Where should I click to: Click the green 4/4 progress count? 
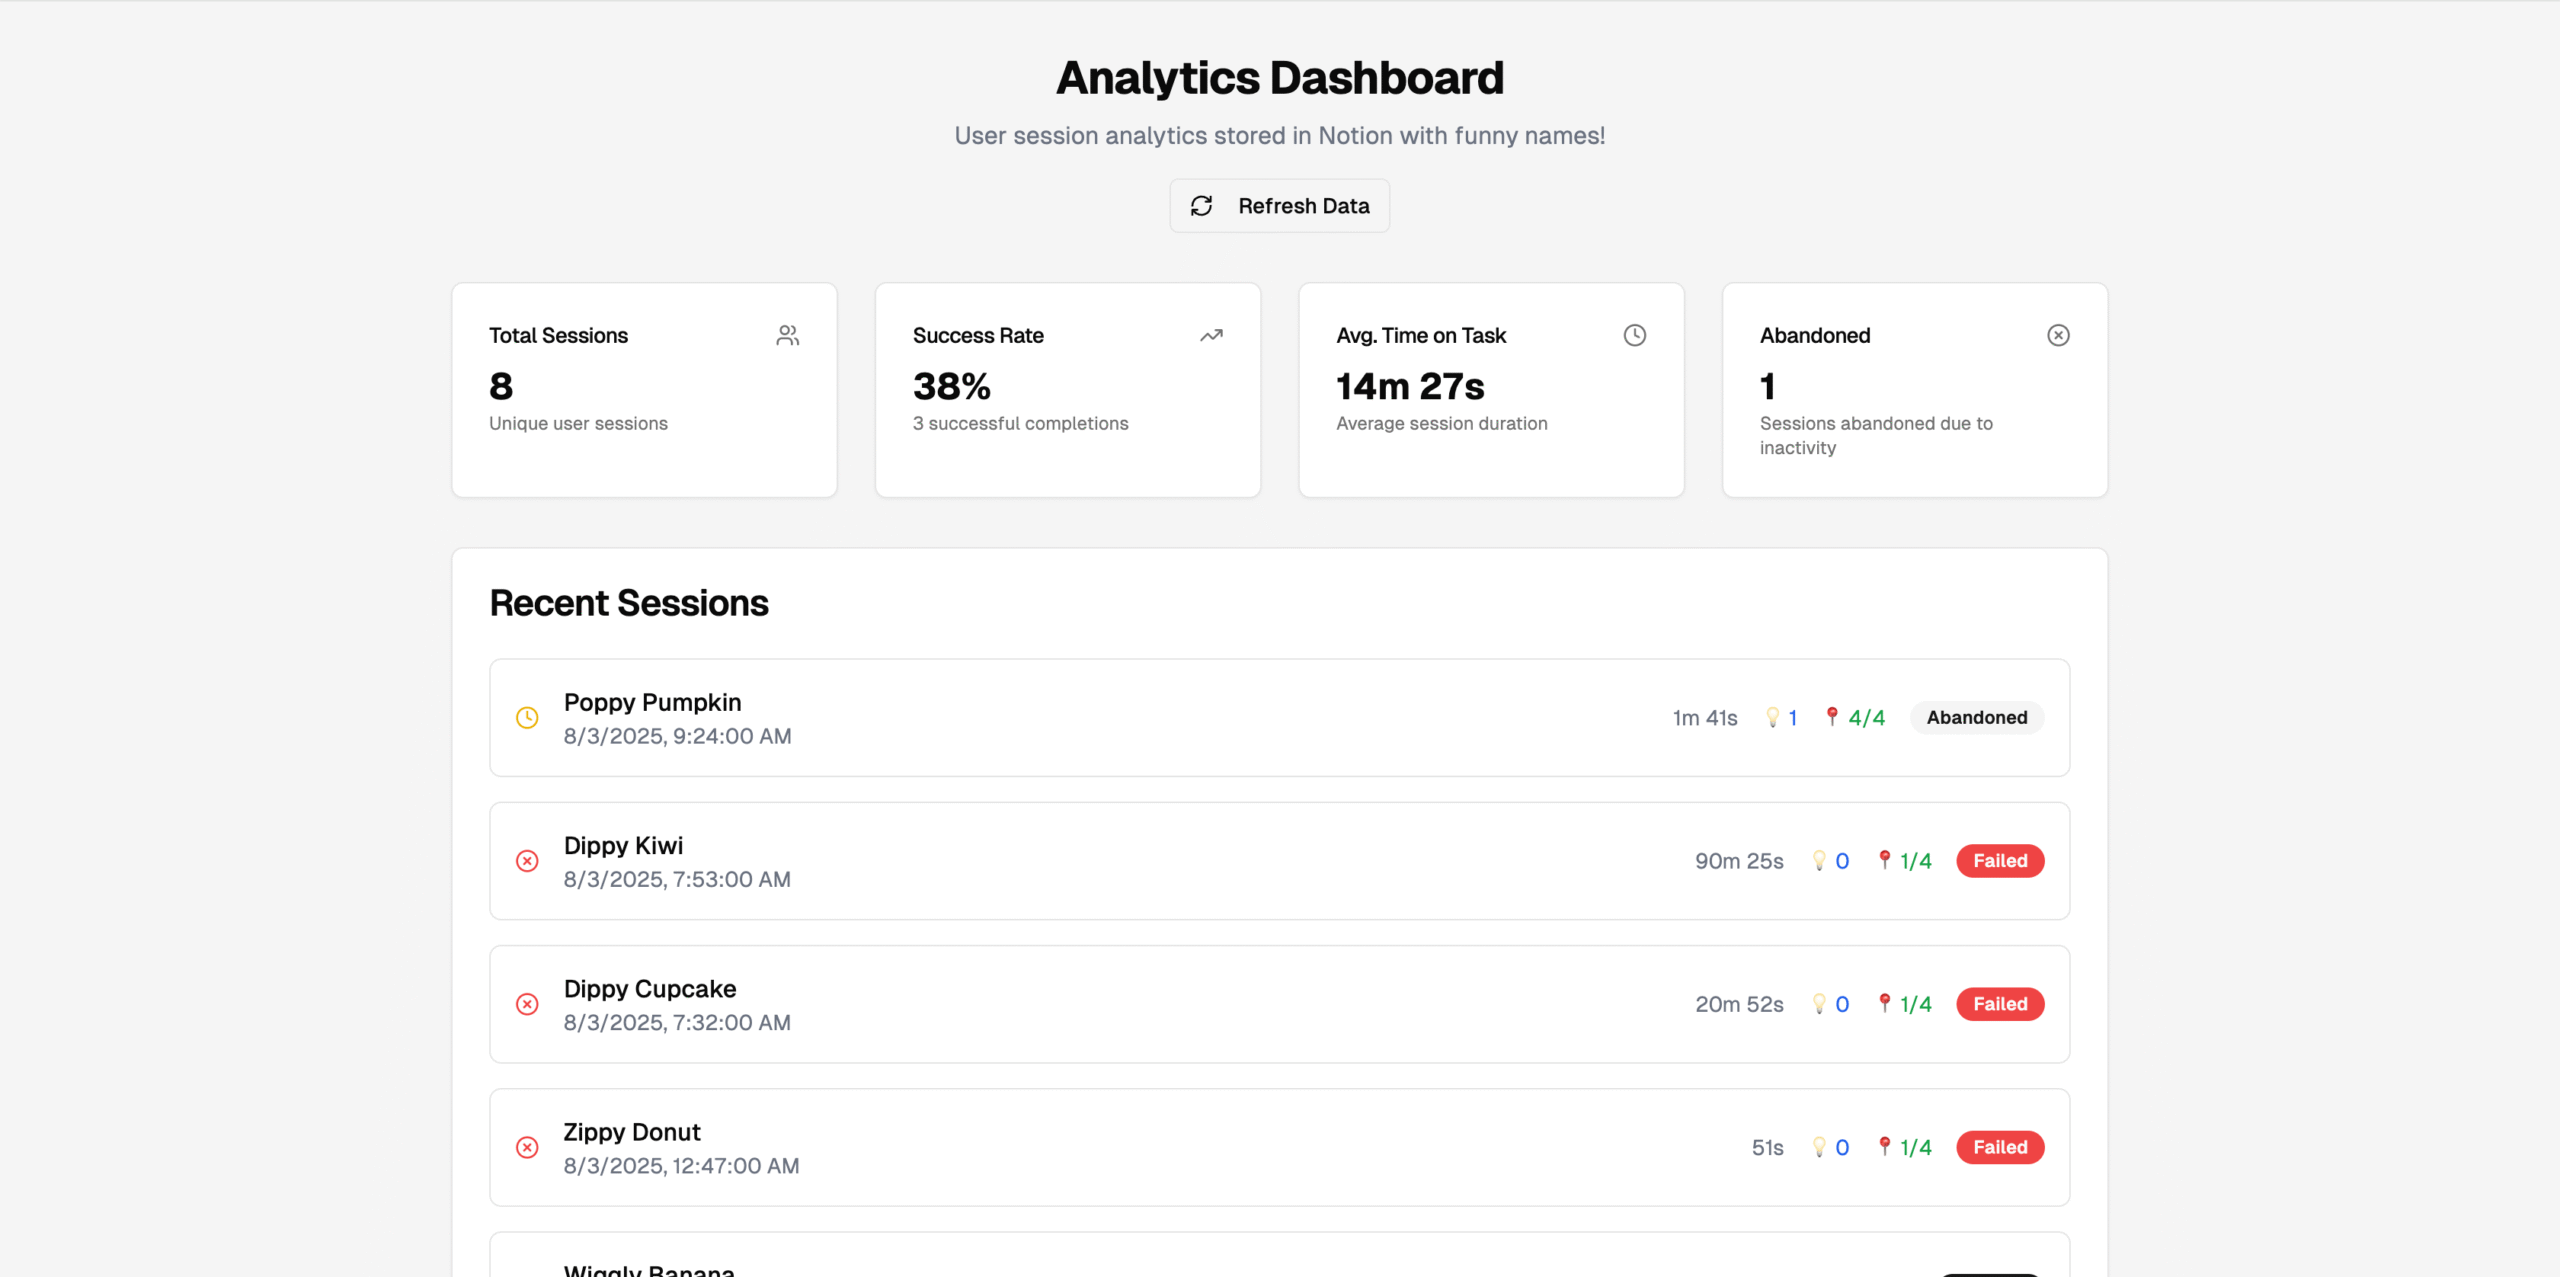pos(1866,718)
